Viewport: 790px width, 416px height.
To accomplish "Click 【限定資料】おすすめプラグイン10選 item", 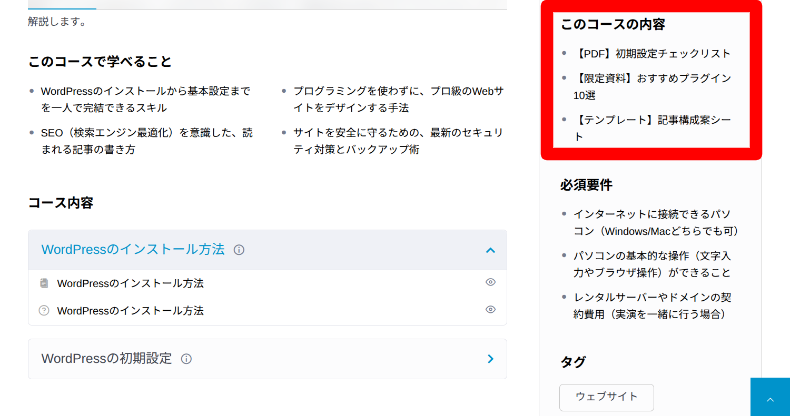I will coord(652,87).
